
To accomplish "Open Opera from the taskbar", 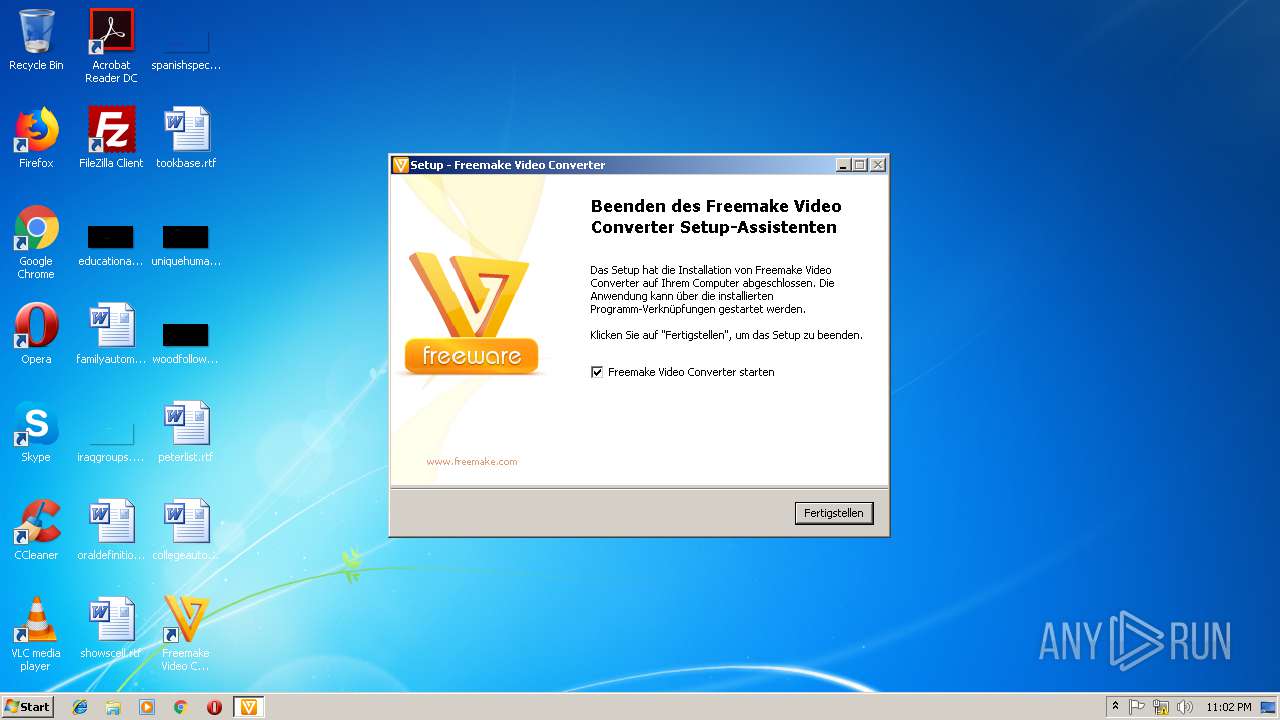I will [x=214, y=707].
